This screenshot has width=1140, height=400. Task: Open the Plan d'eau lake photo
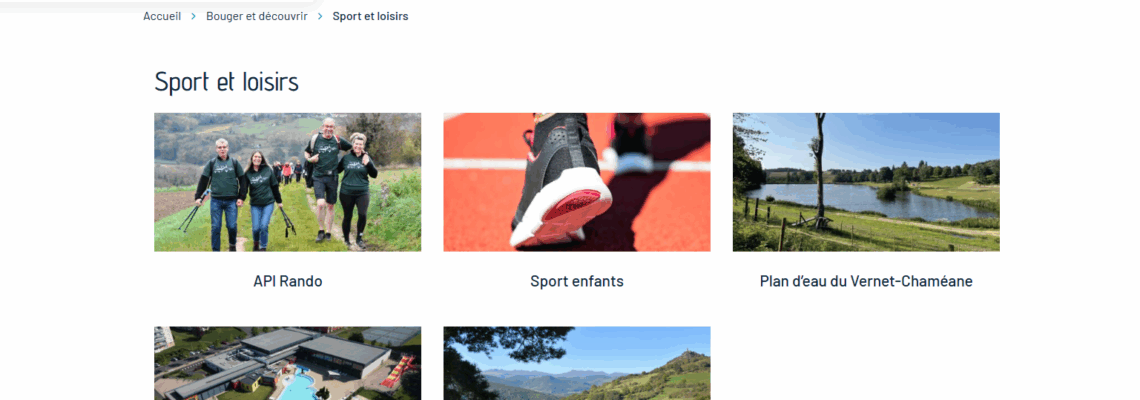coord(865,181)
